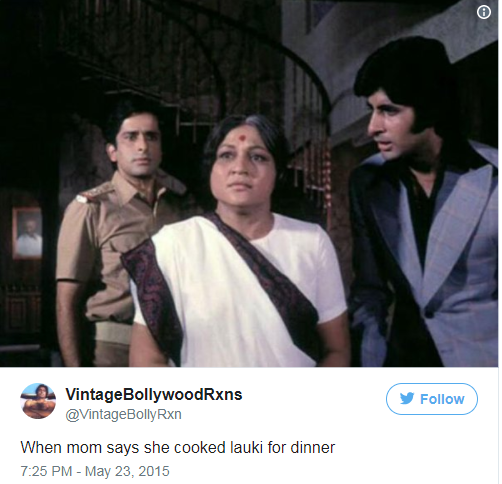Click the man in khaki police uniform
This screenshot has width=502, height=484.
(115, 233)
